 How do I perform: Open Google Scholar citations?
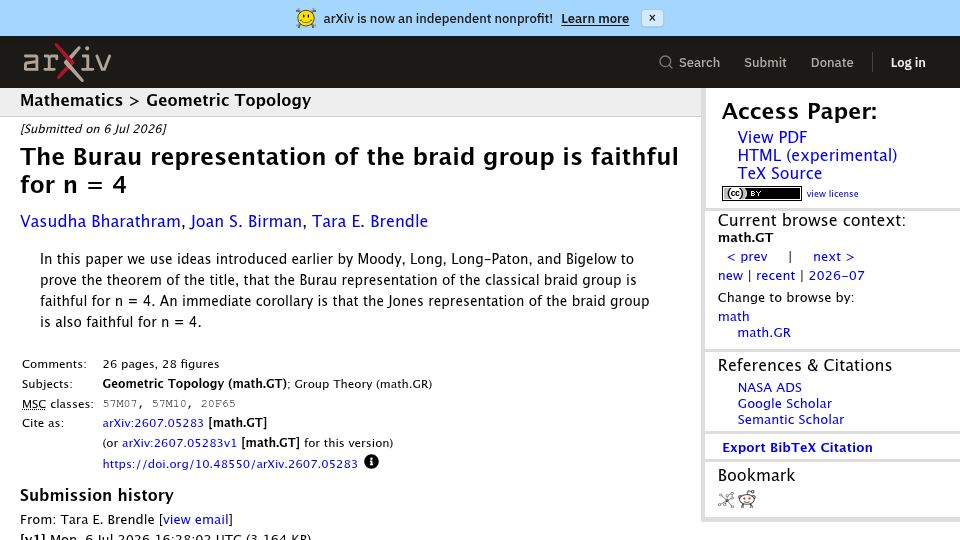point(784,403)
